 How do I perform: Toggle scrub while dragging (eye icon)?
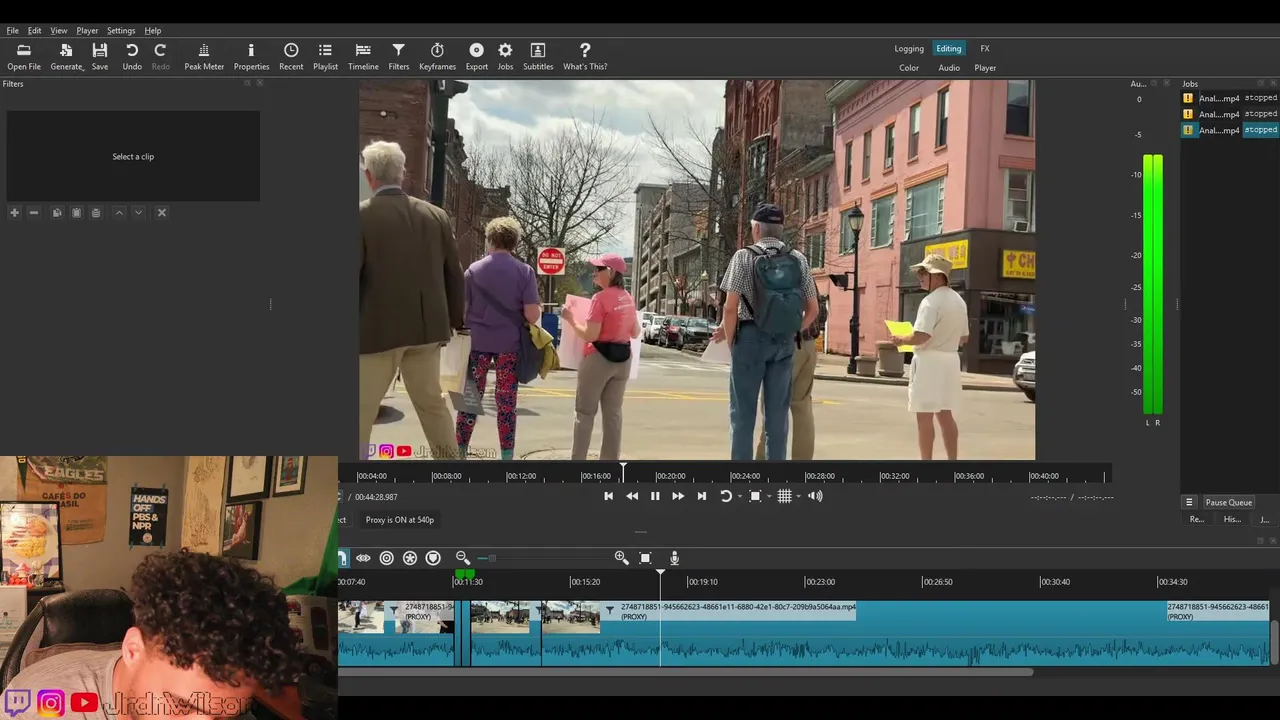point(363,558)
